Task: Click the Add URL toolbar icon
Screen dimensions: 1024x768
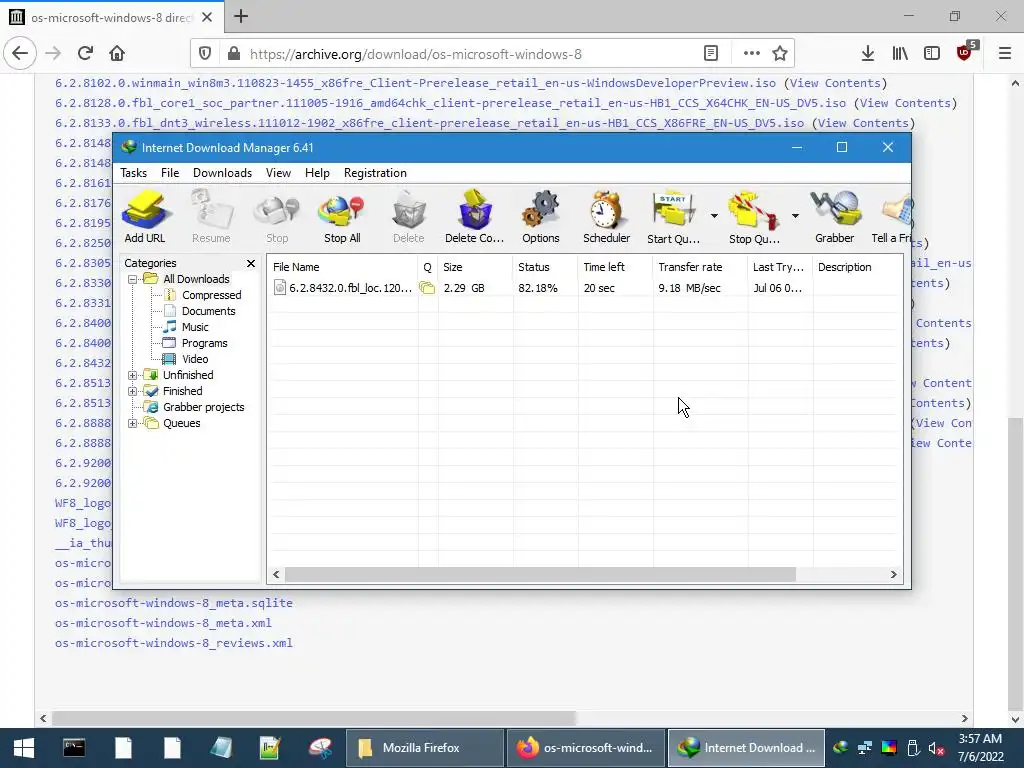Action: (145, 217)
